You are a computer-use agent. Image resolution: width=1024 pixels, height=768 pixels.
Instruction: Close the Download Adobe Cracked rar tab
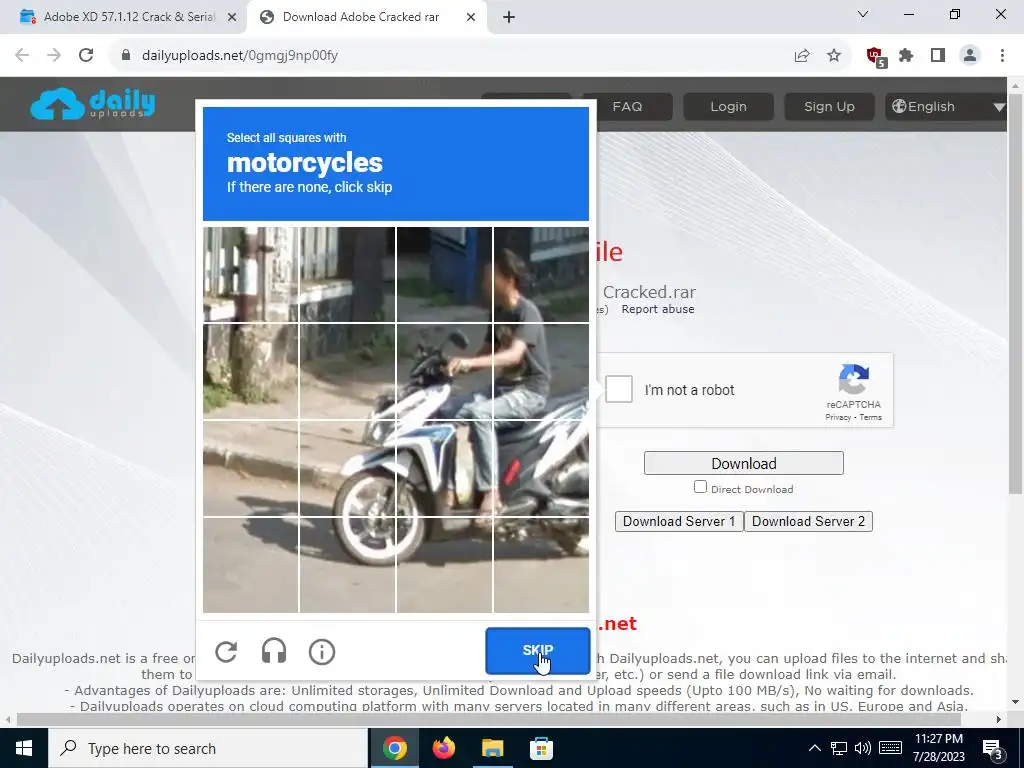click(x=470, y=17)
